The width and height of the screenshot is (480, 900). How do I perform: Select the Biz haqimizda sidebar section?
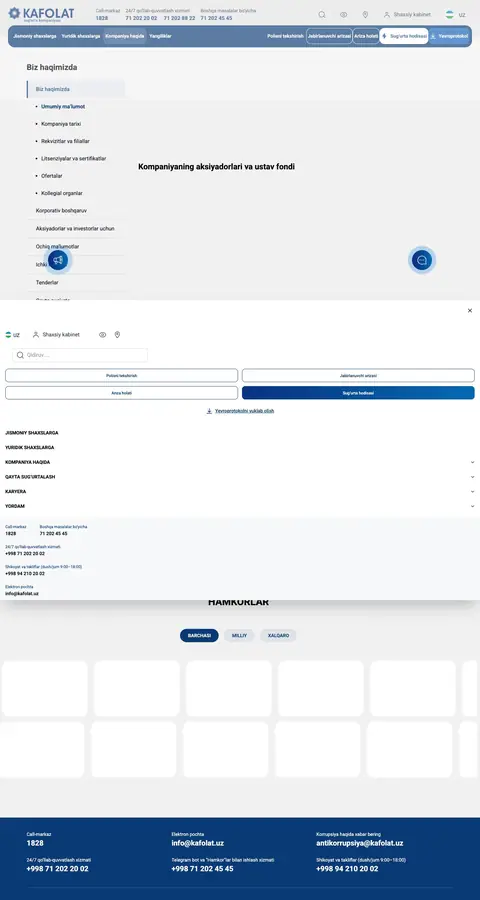pos(76,89)
